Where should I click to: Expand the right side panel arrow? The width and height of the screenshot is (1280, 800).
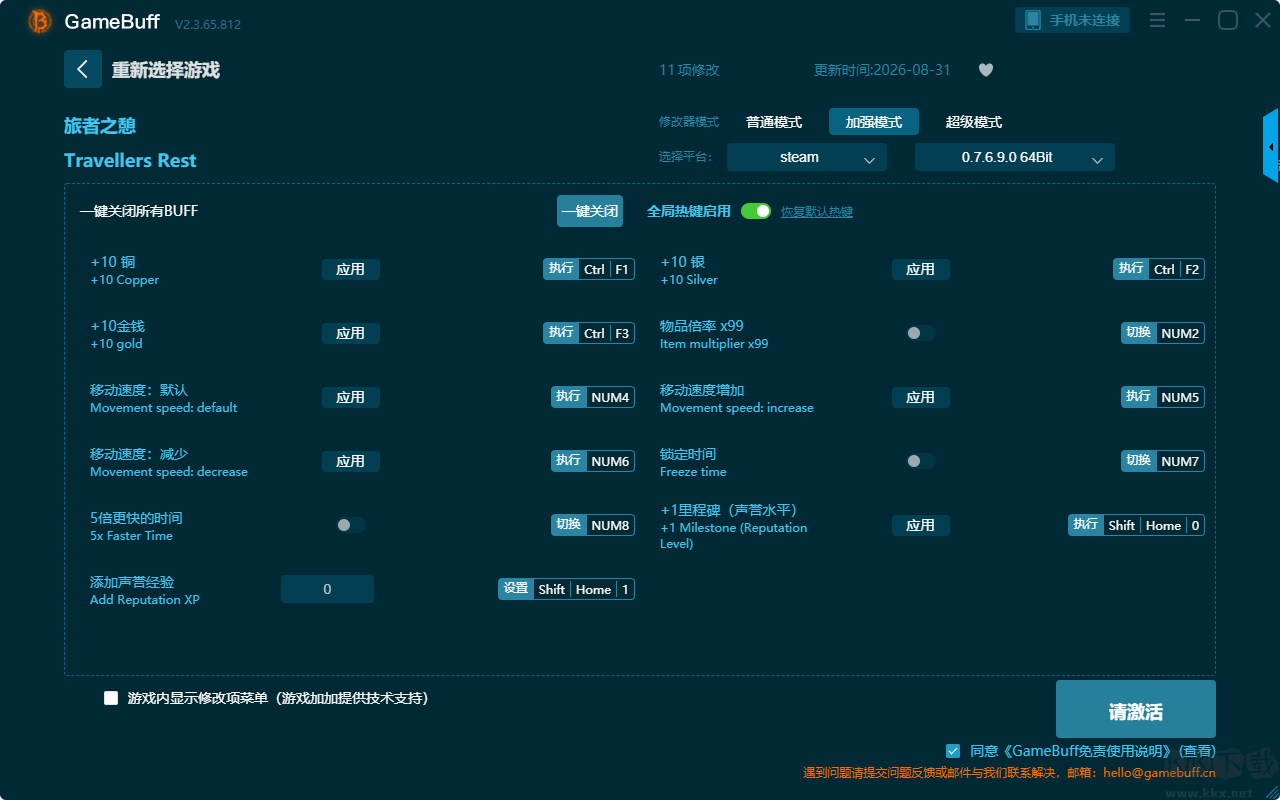coord(1271,146)
